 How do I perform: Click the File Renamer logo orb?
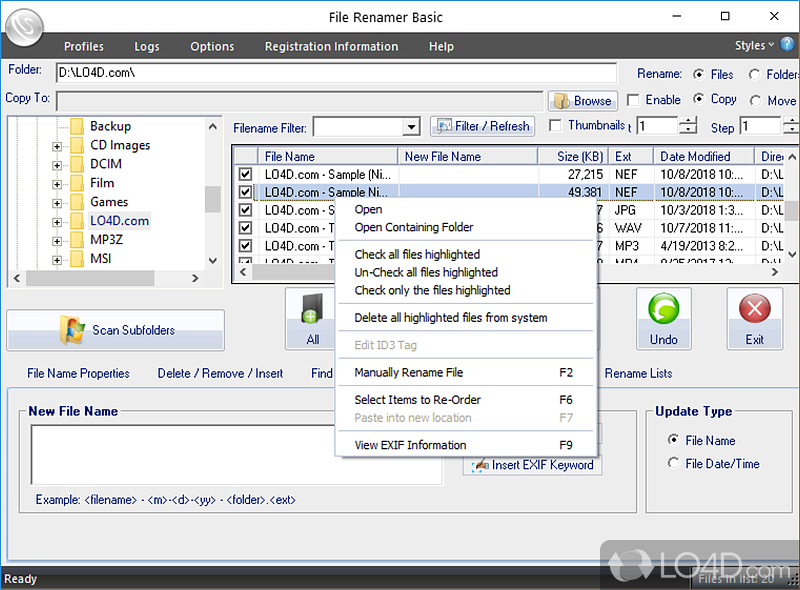[x=24, y=27]
